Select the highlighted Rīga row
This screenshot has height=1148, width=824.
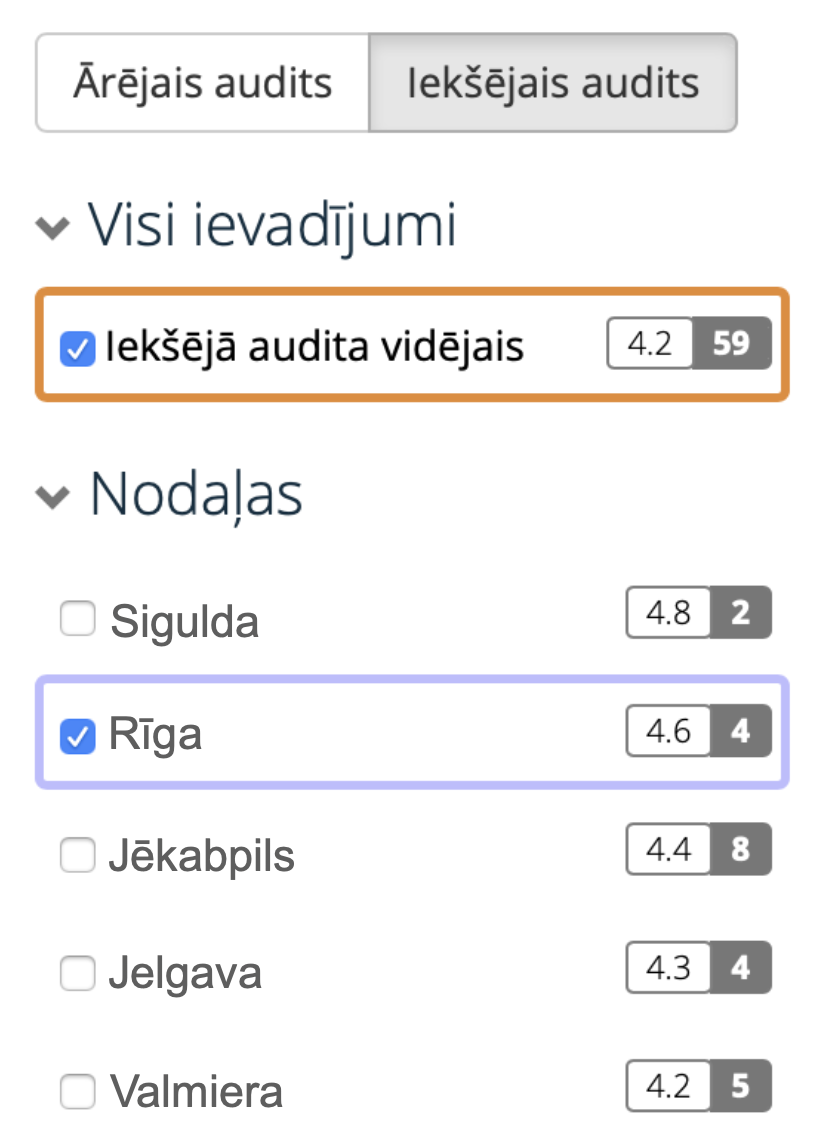(400, 733)
